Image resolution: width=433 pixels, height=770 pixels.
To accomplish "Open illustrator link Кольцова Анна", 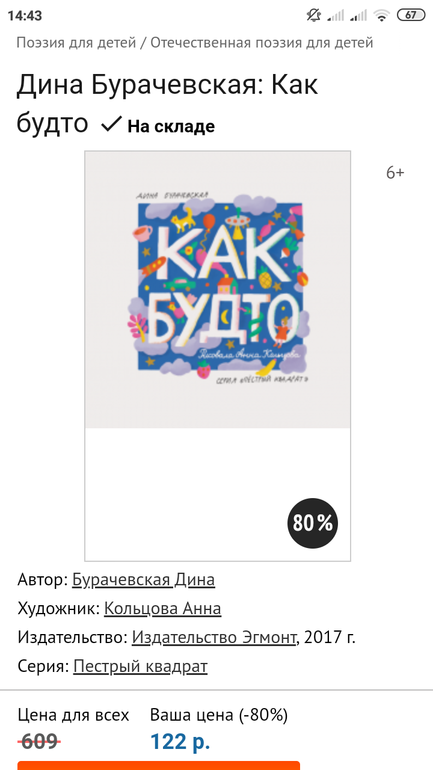I will point(162,609).
